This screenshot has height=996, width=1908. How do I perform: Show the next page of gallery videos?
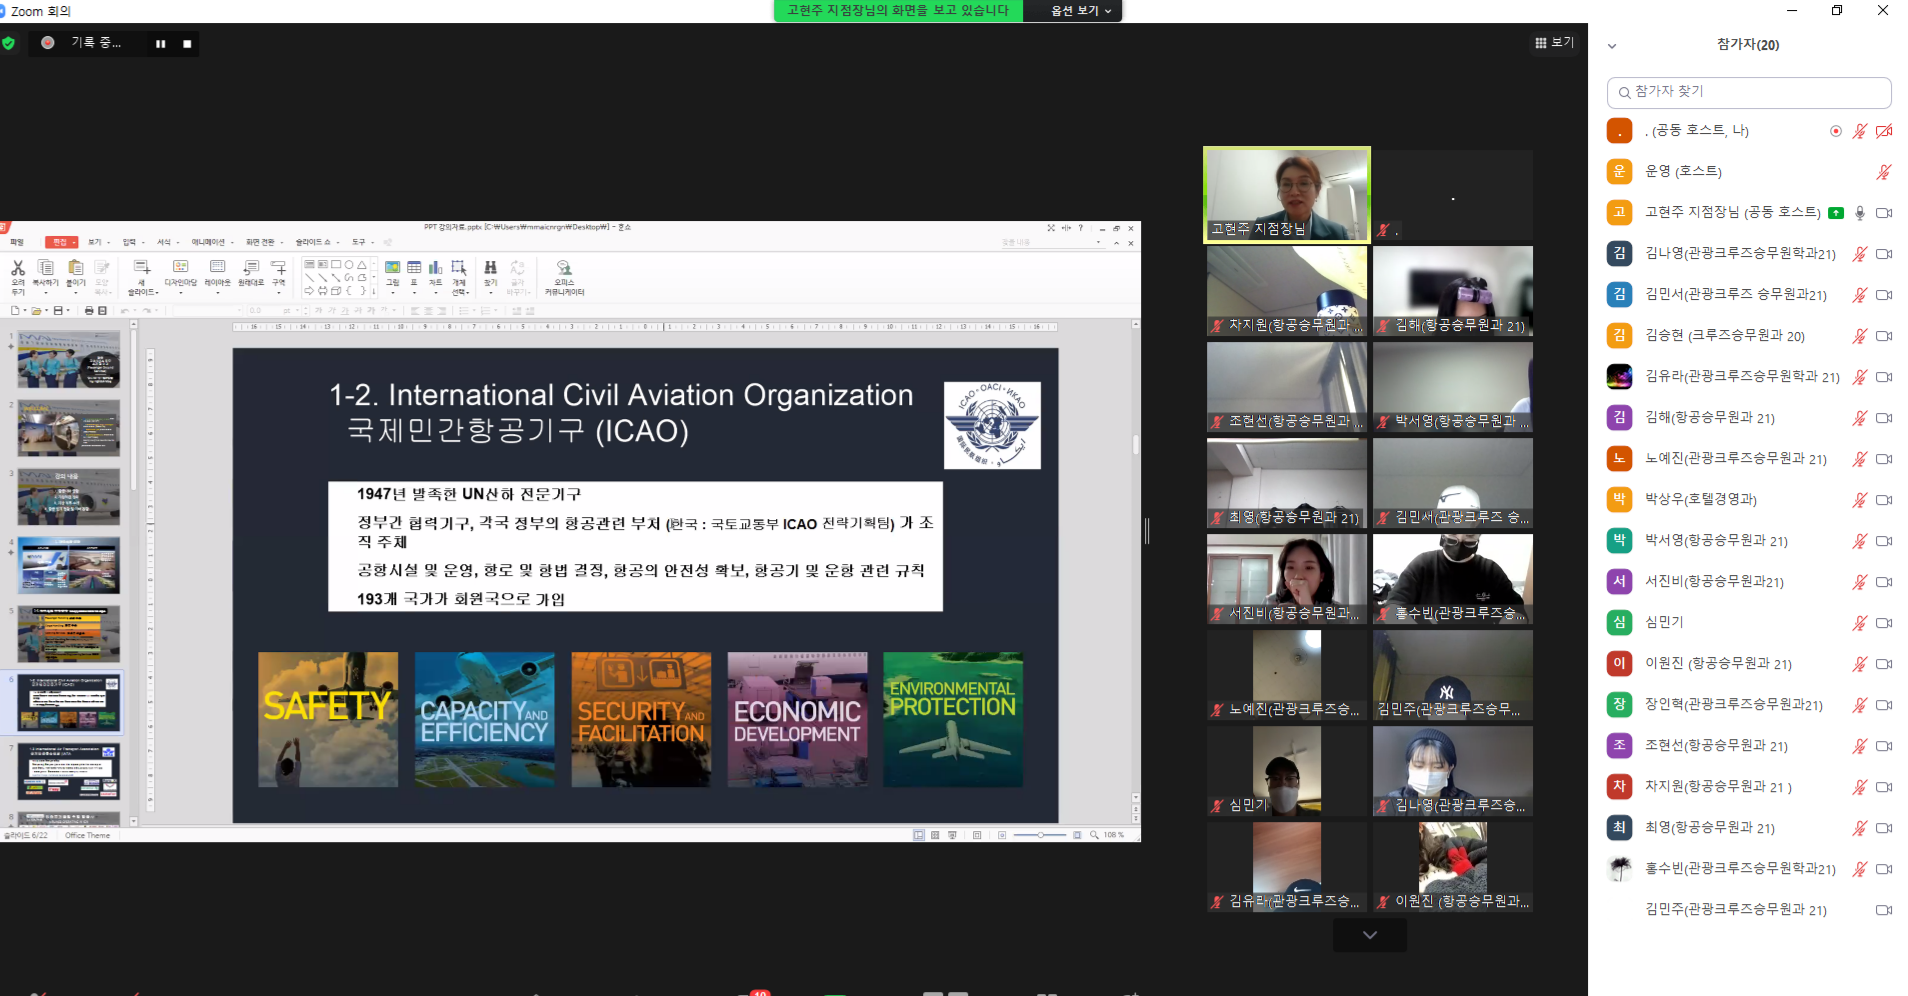pos(1369,935)
